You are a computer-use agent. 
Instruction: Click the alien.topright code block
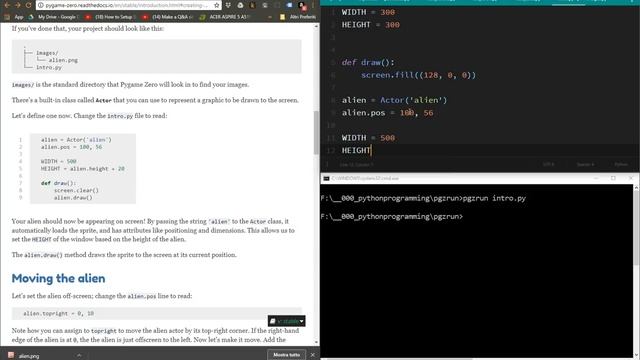[x=157, y=313]
